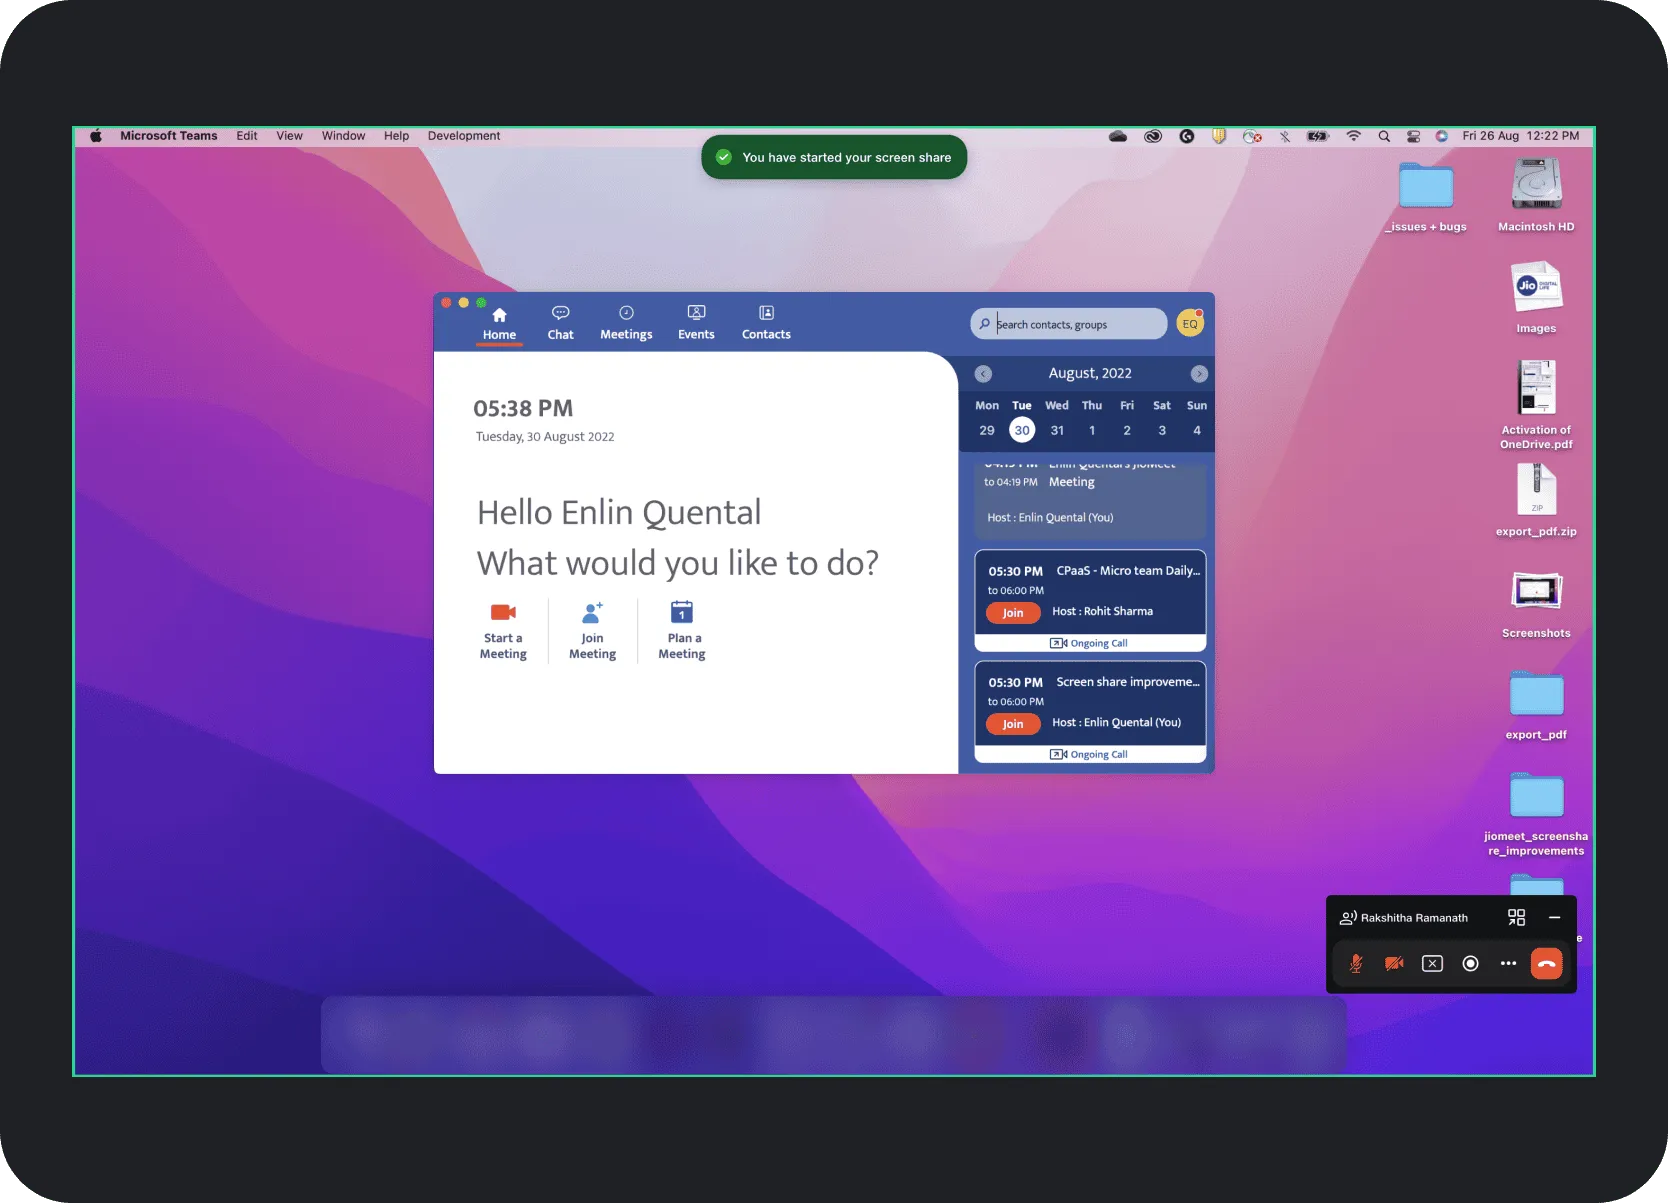1668x1203 pixels.
Task: Click the Join Meeting icon
Action: pyautogui.click(x=592, y=612)
